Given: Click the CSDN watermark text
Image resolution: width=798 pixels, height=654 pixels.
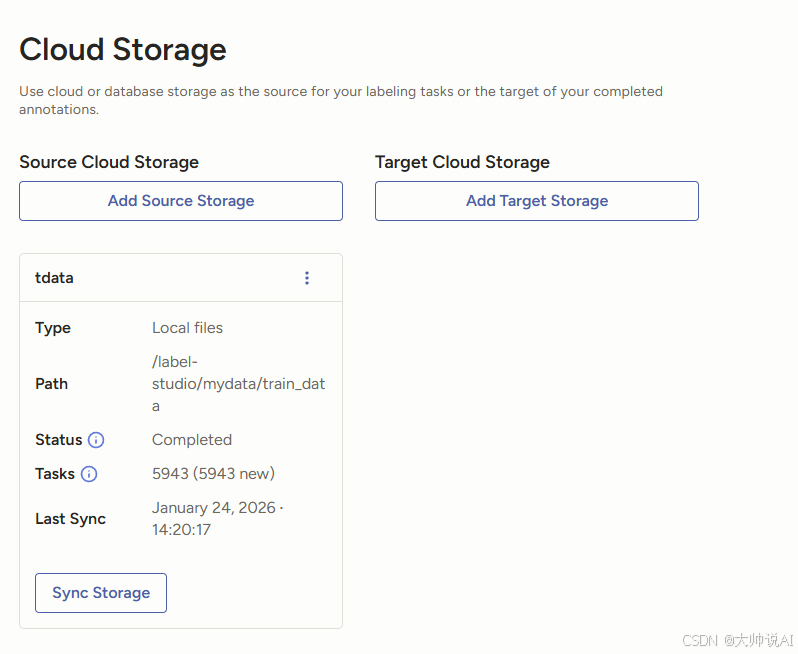Looking at the screenshot, I should click(x=737, y=640).
